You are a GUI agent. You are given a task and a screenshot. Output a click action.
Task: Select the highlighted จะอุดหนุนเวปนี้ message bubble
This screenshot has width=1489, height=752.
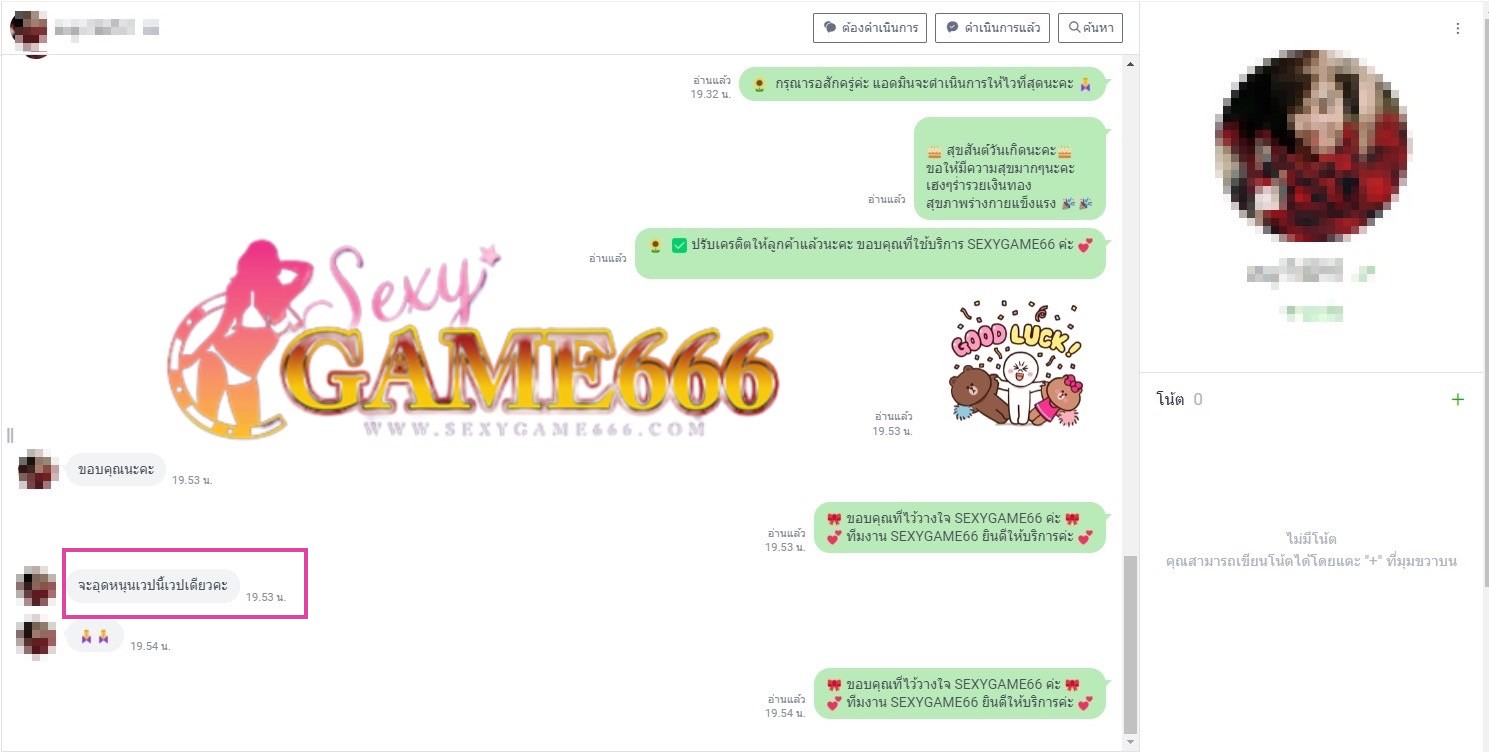153,585
